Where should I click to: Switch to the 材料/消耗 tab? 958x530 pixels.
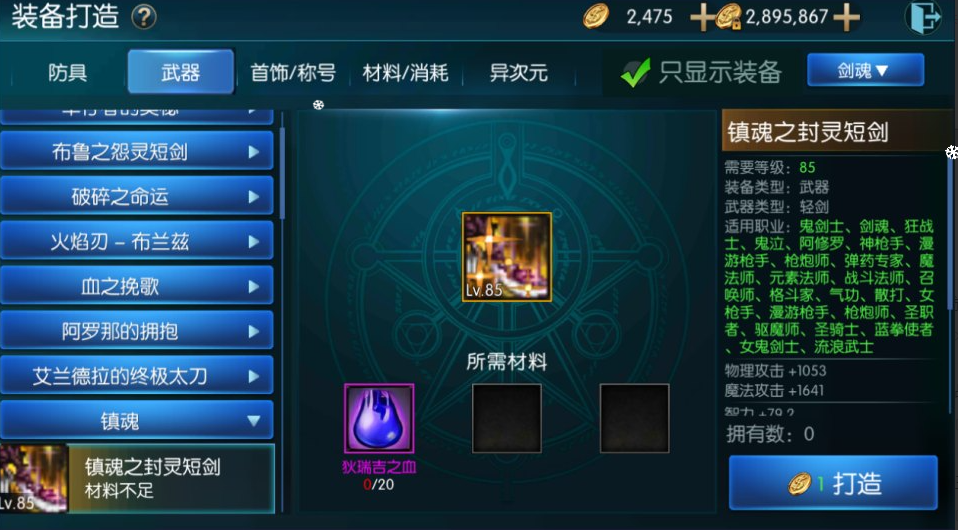pyautogui.click(x=405, y=73)
